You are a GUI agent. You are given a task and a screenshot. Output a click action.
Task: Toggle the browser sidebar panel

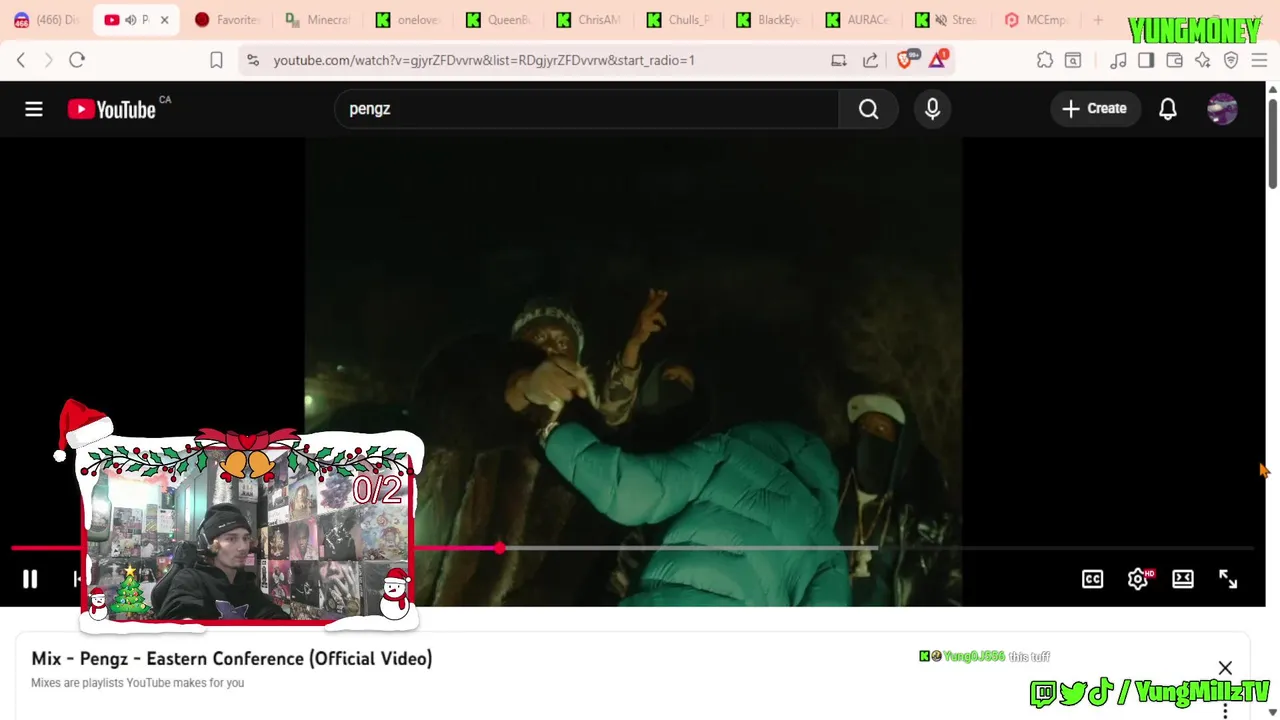tap(1146, 60)
